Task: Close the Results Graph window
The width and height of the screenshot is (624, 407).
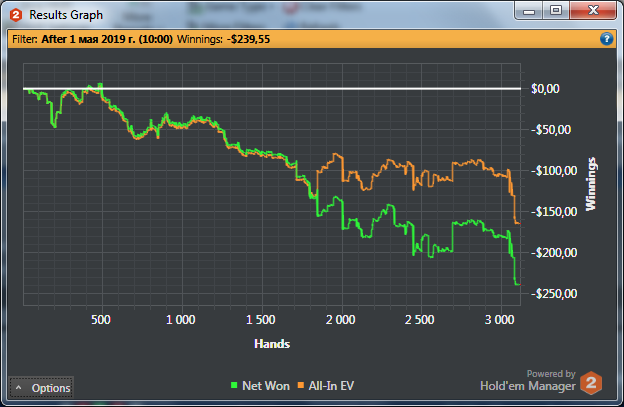Action: [593, 10]
